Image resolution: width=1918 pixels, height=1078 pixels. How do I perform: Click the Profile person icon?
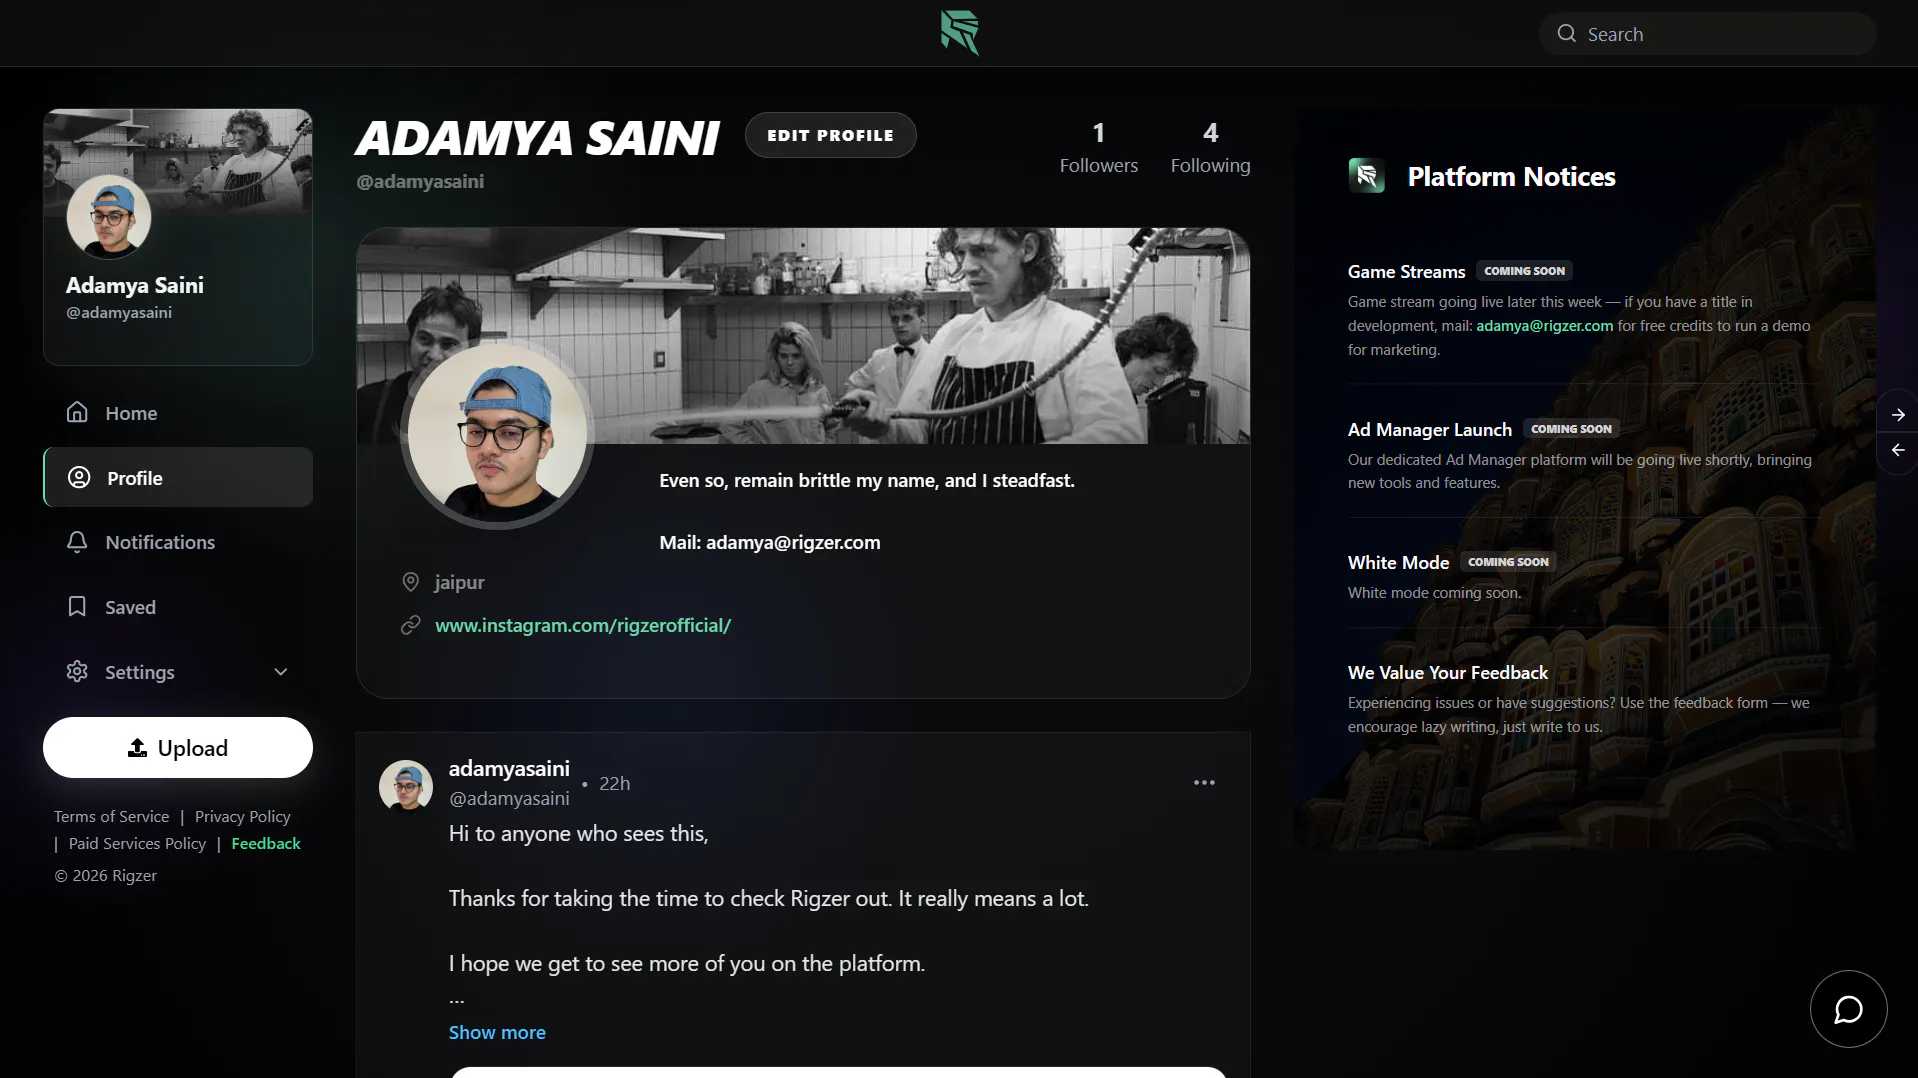pyautogui.click(x=79, y=477)
